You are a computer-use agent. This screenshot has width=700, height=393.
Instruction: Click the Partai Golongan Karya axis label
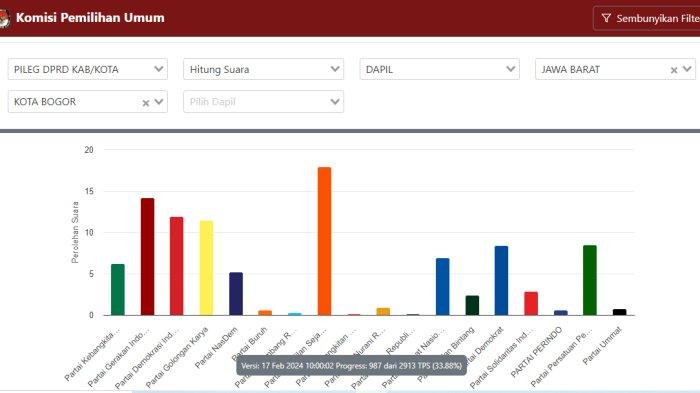pyautogui.click(x=177, y=357)
